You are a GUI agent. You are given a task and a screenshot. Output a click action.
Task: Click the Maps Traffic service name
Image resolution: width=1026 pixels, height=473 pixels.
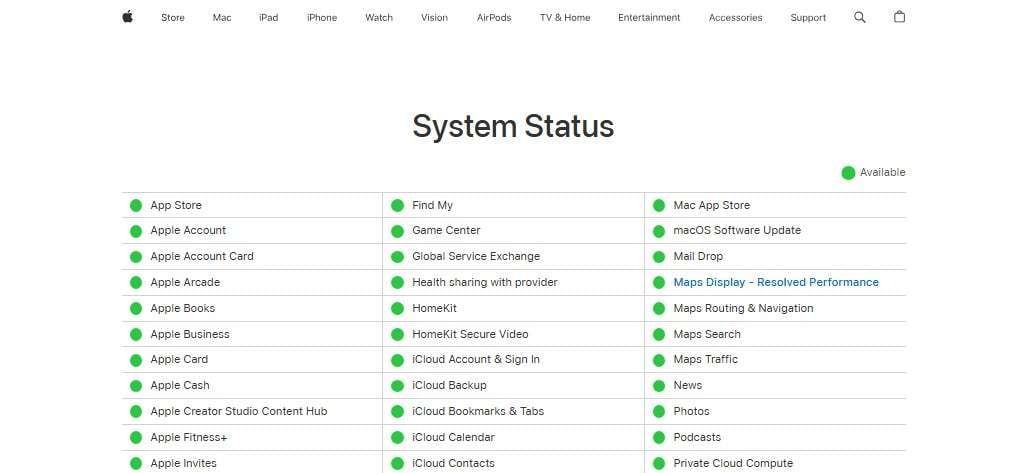coord(705,359)
